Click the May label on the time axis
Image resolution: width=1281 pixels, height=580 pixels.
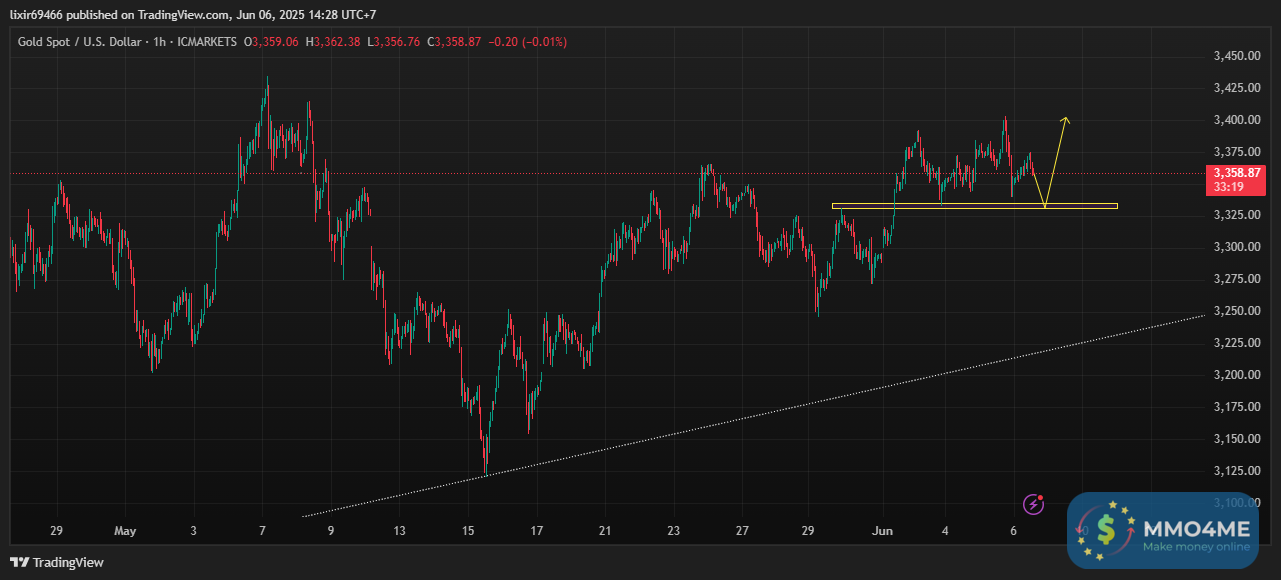(x=125, y=531)
